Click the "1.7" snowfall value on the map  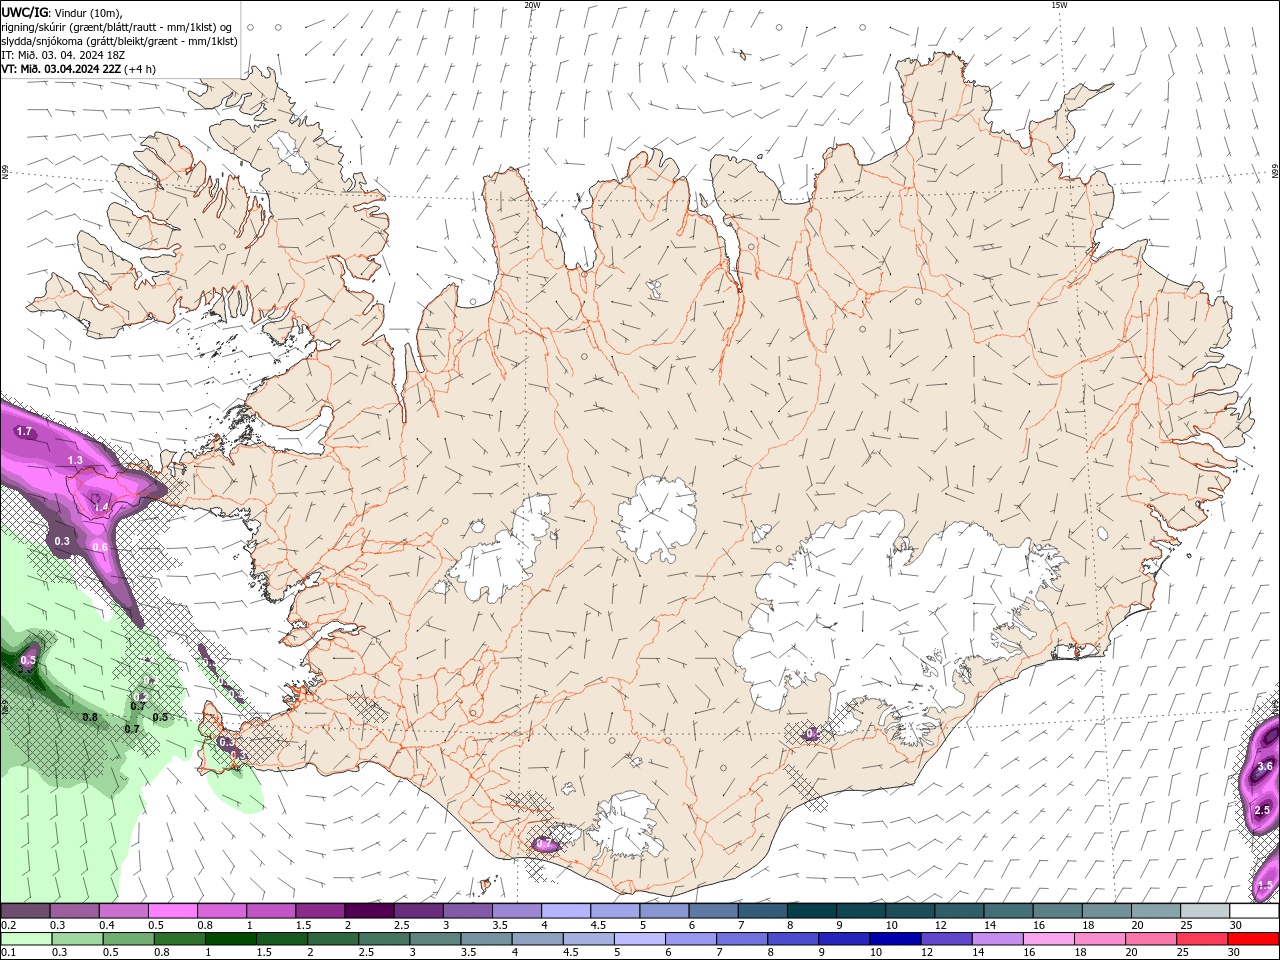pos(25,432)
